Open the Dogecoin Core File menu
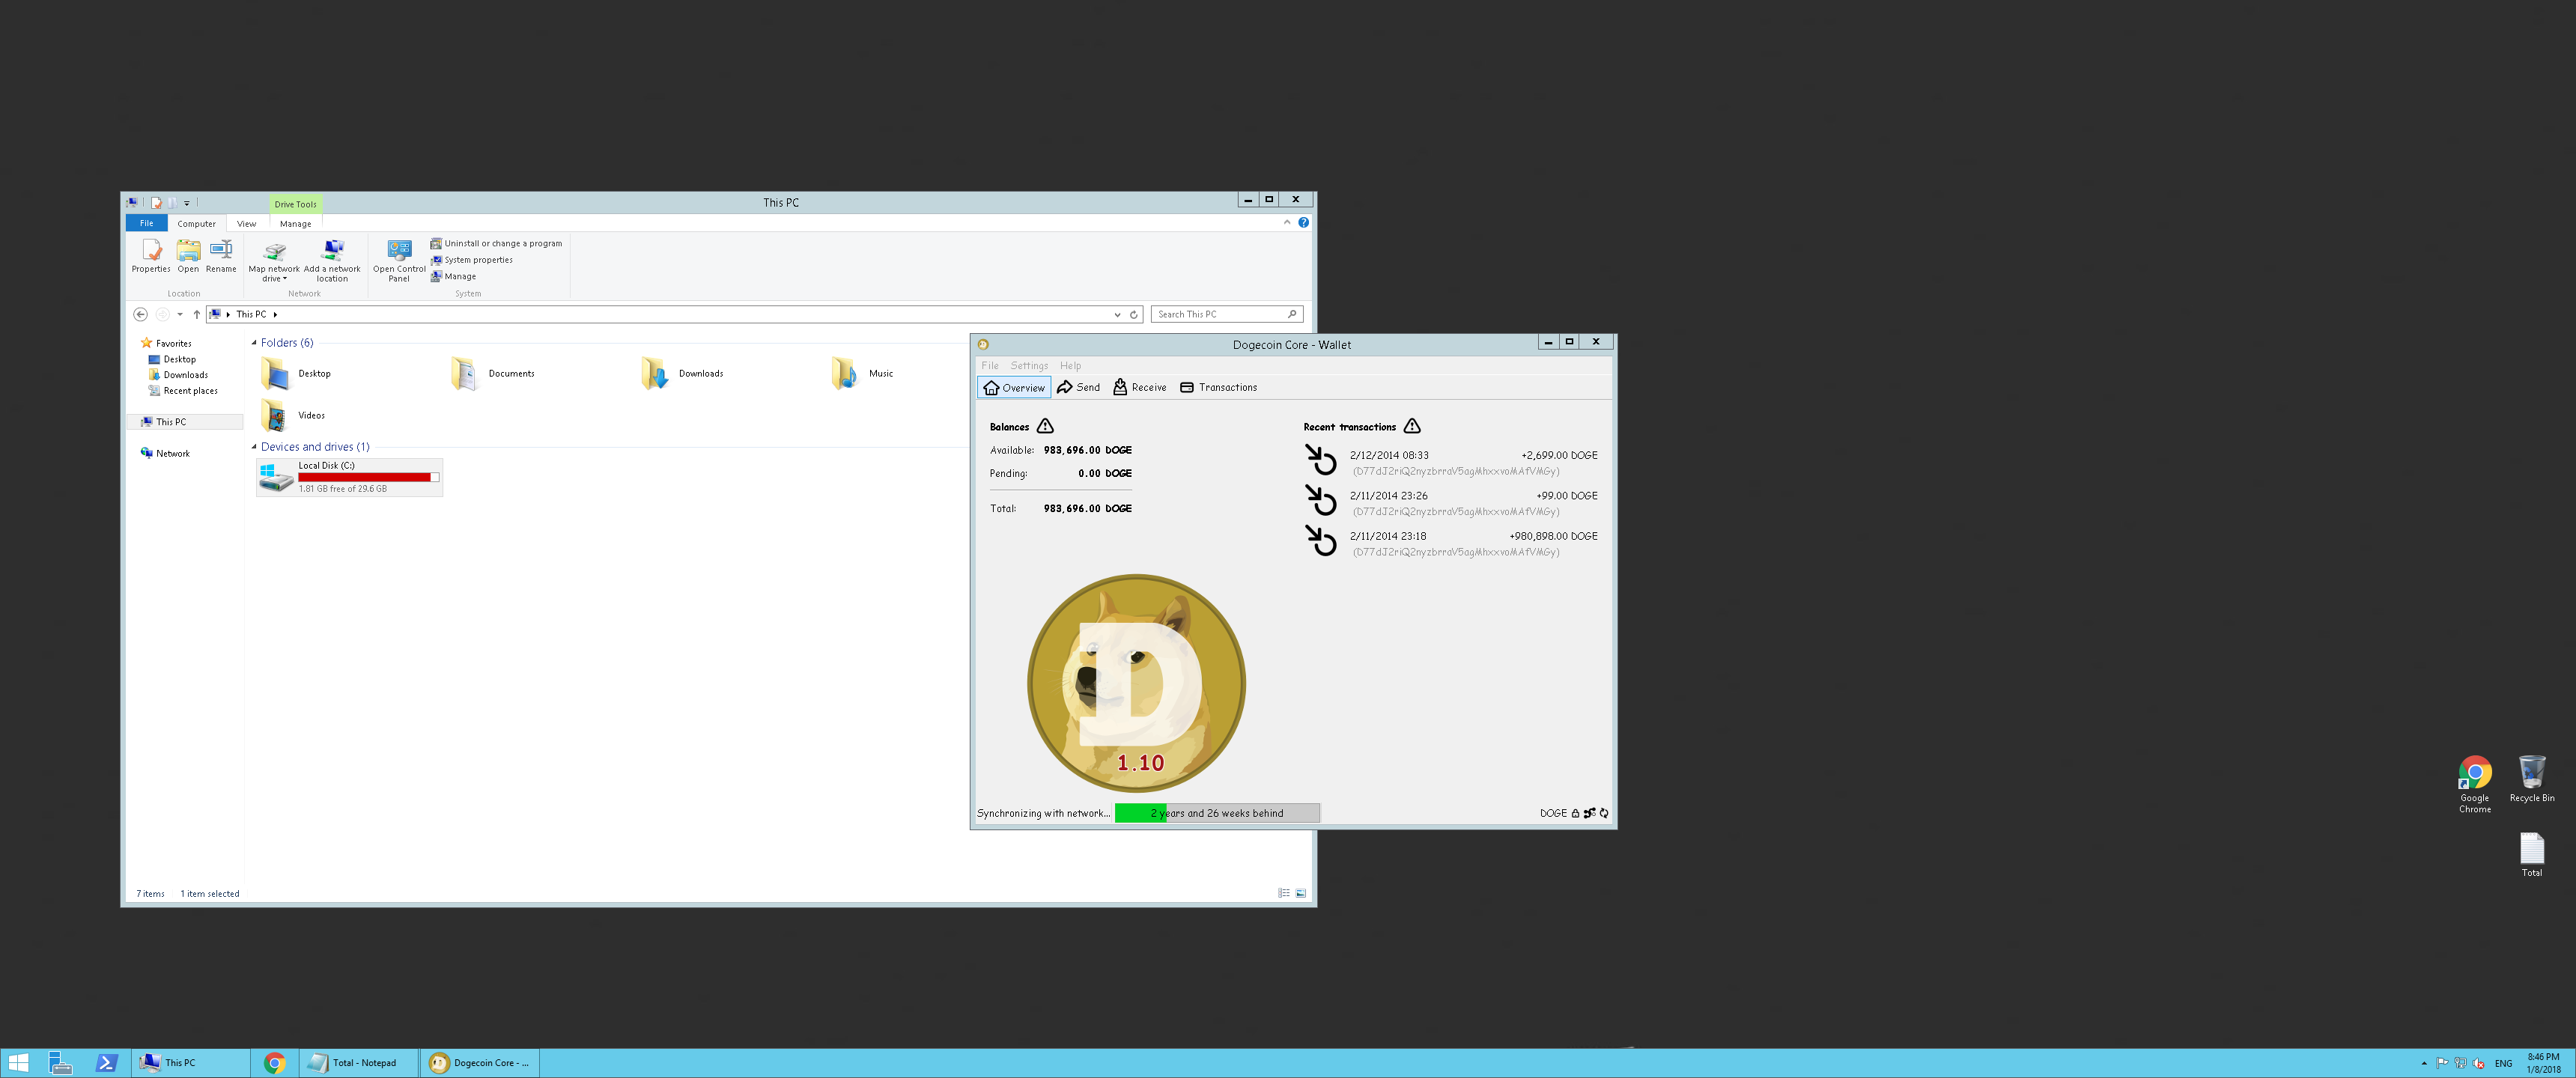Viewport: 2576px width, 1078px height. click(990, 366)
